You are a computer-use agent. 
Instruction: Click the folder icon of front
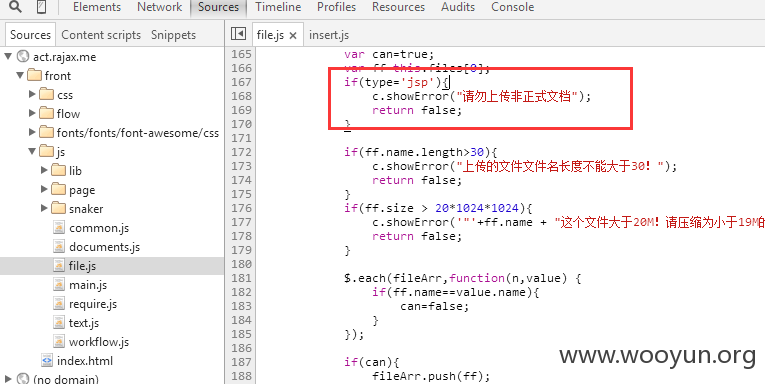pyautogui.click(x=35, y=76)
